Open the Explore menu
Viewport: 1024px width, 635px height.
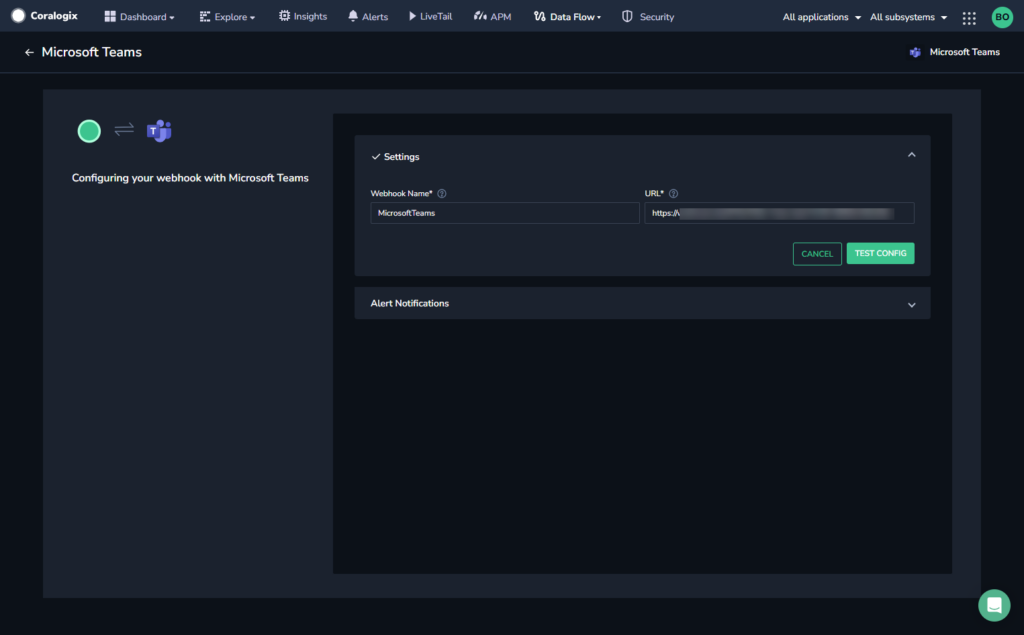(227, 17)
